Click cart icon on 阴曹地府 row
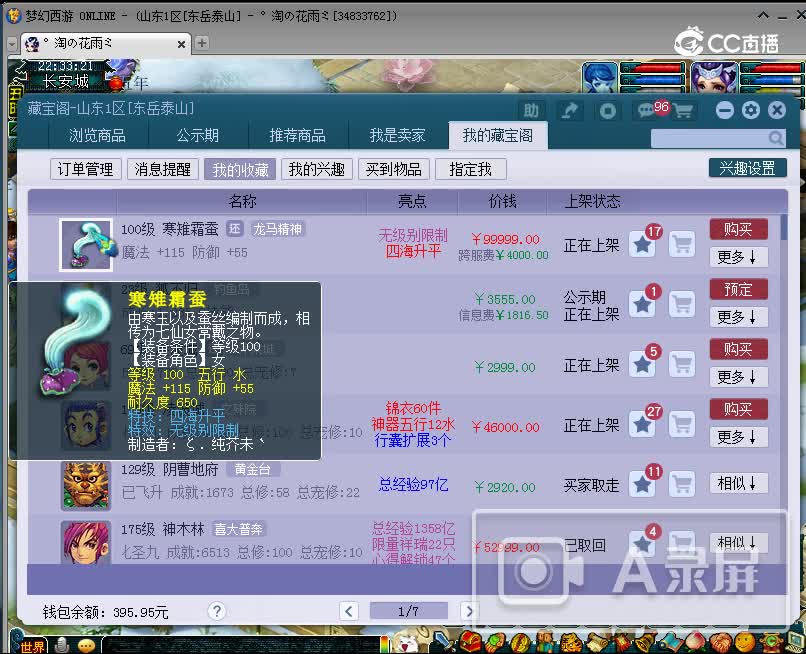This screenshot has width=806, height=654. point(682,484)
